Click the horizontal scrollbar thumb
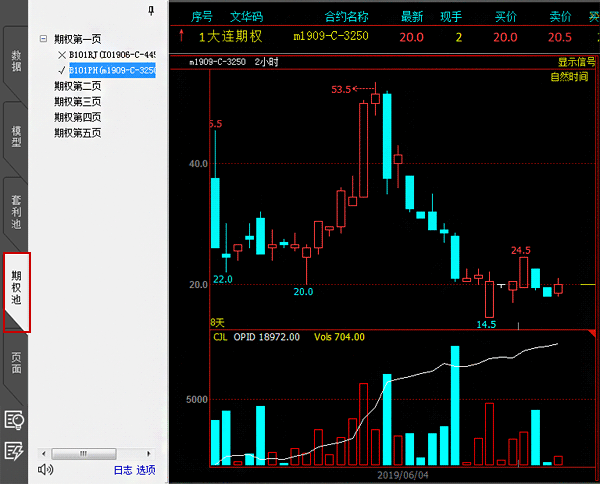This screenshot has height=484, width=600. click(84, 454)
